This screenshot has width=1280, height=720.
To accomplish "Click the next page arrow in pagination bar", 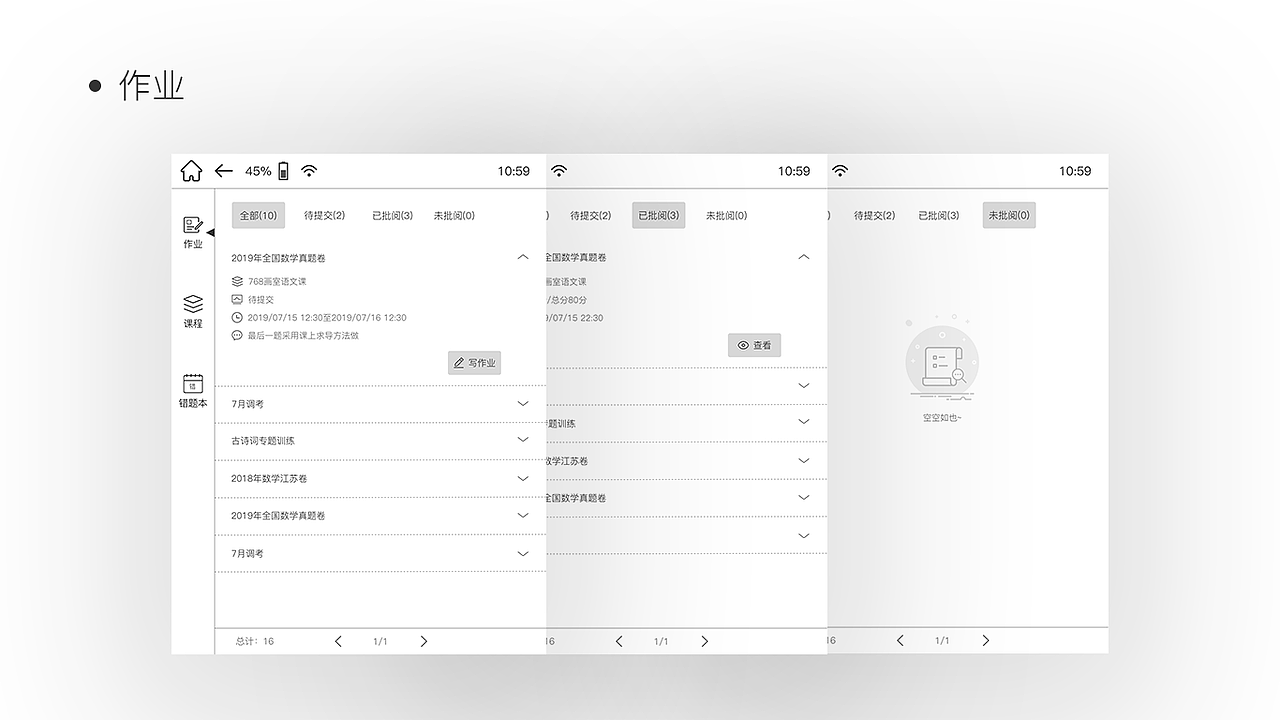I will (423, 641).
